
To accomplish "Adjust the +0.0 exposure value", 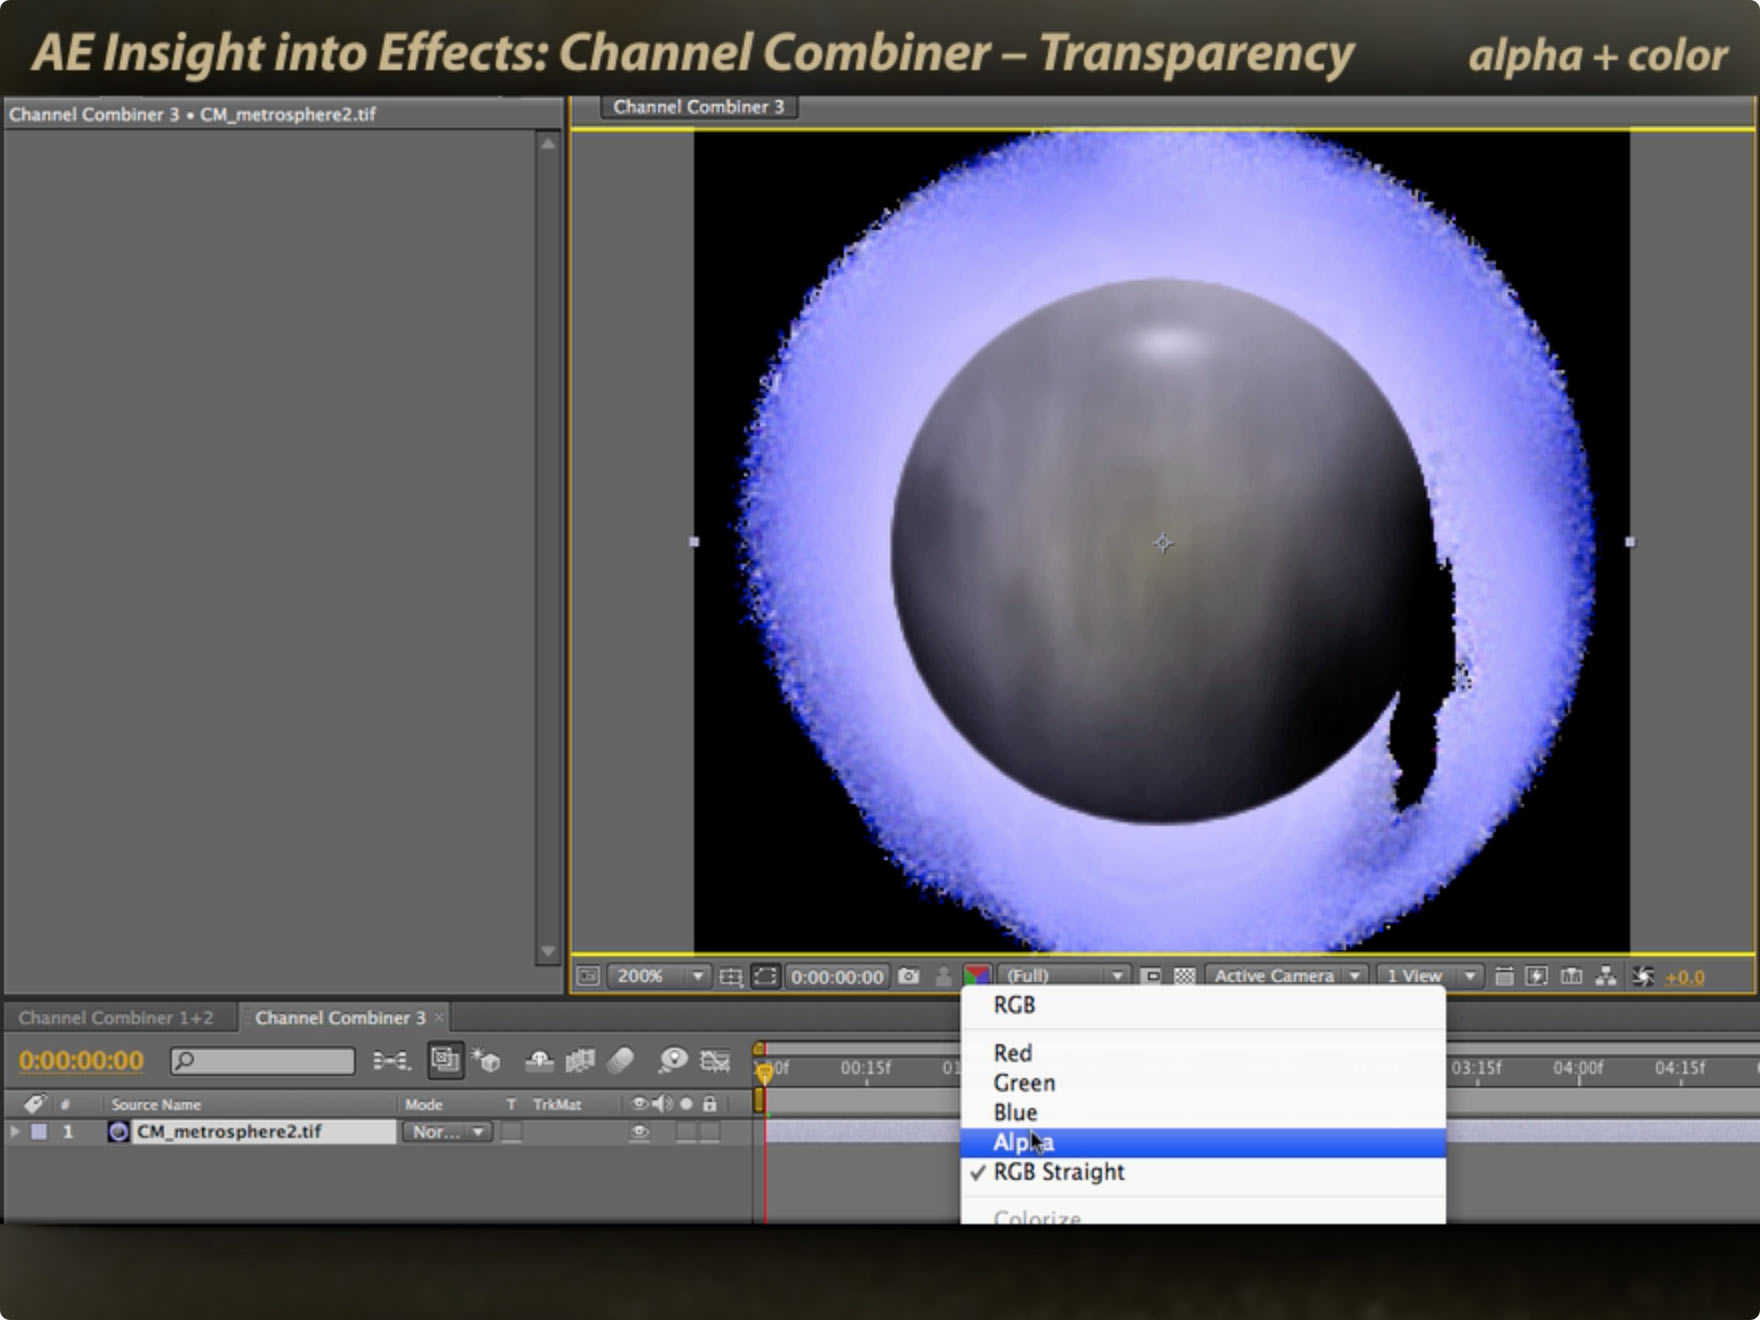I will (1685, 978).
